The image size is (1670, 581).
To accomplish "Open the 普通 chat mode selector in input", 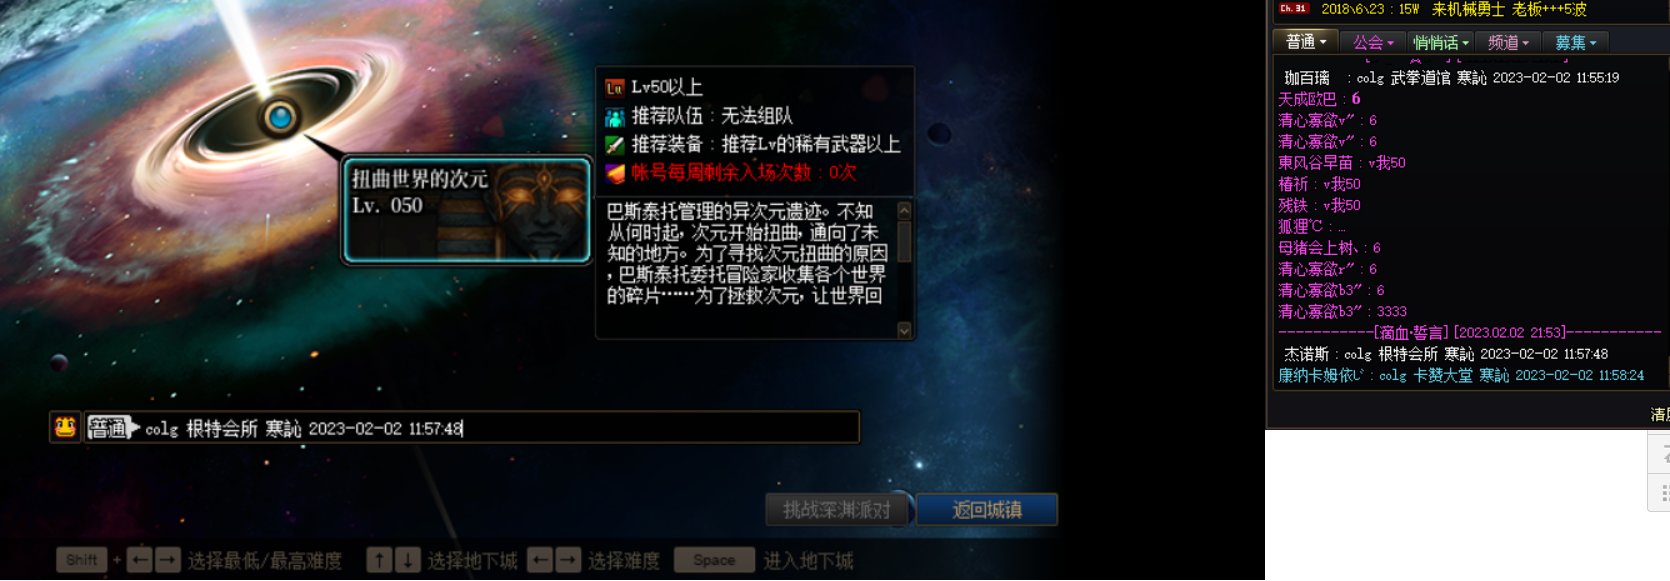I will (112, 428).
